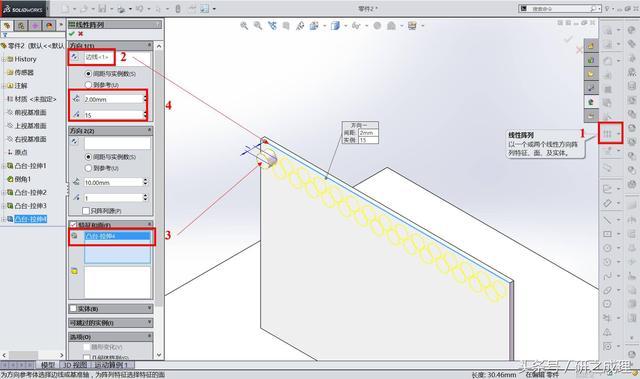Select the spacing and instances radio in Direction 1

point(88,74)
